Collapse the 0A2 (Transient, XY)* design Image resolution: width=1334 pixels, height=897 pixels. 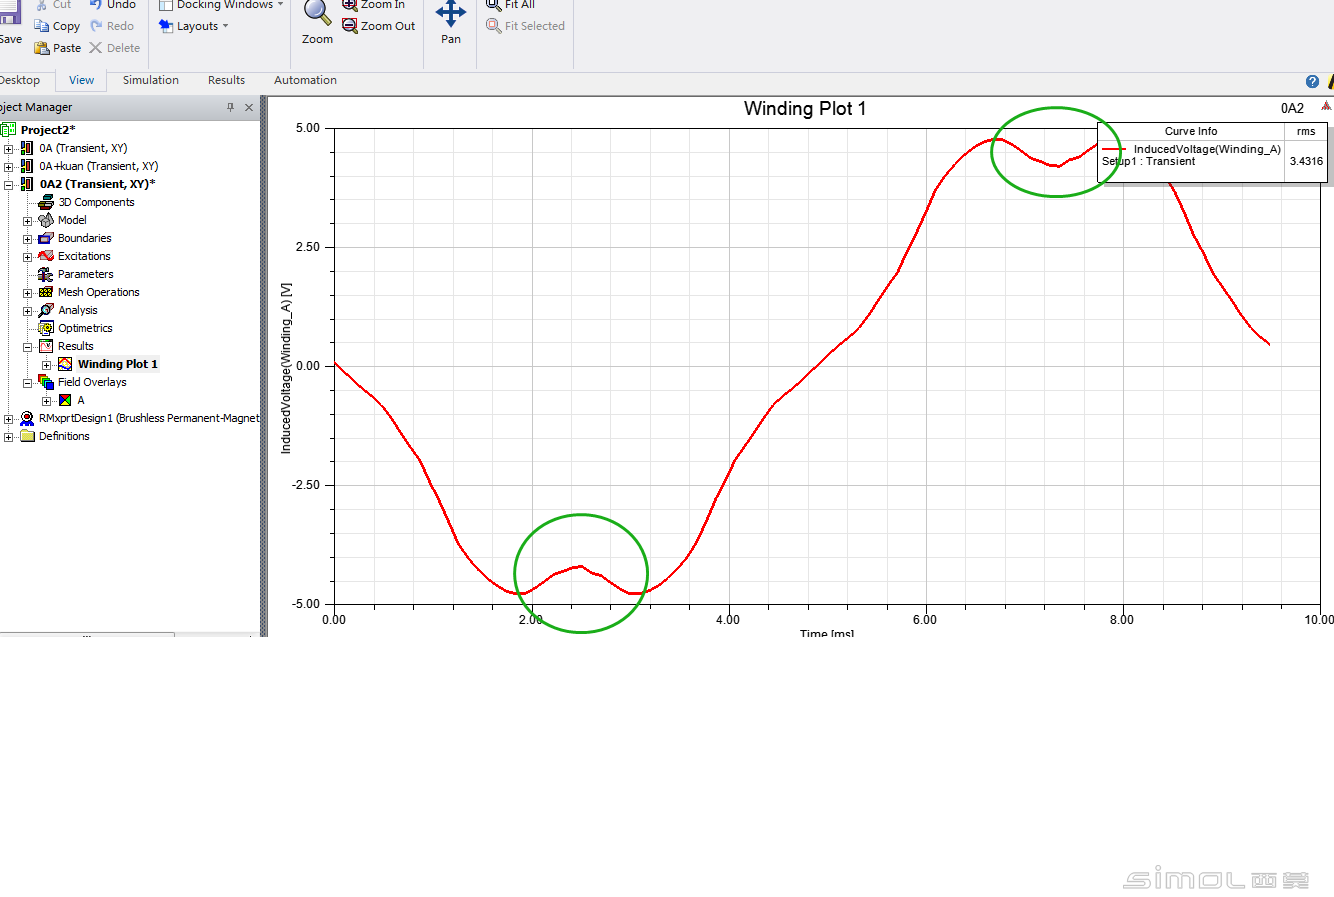coord(9,185)
